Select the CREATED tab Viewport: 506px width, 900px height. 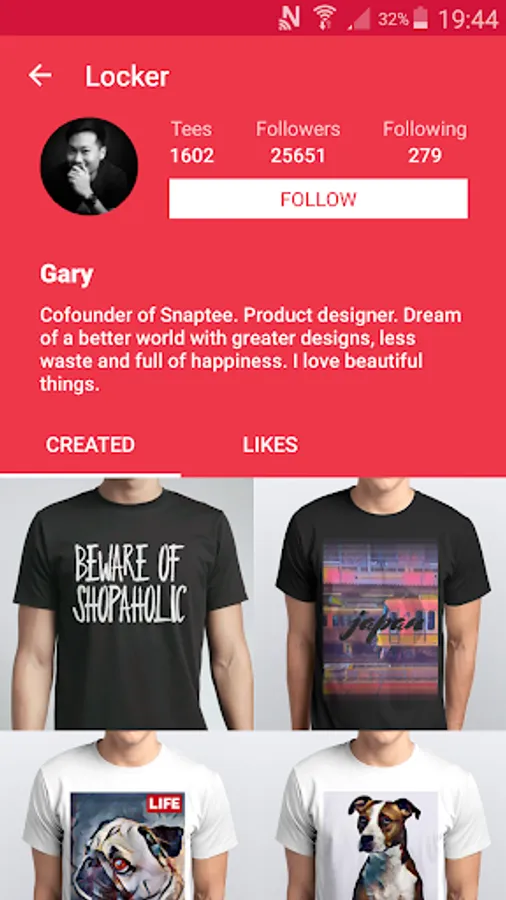tap(90, 445)
